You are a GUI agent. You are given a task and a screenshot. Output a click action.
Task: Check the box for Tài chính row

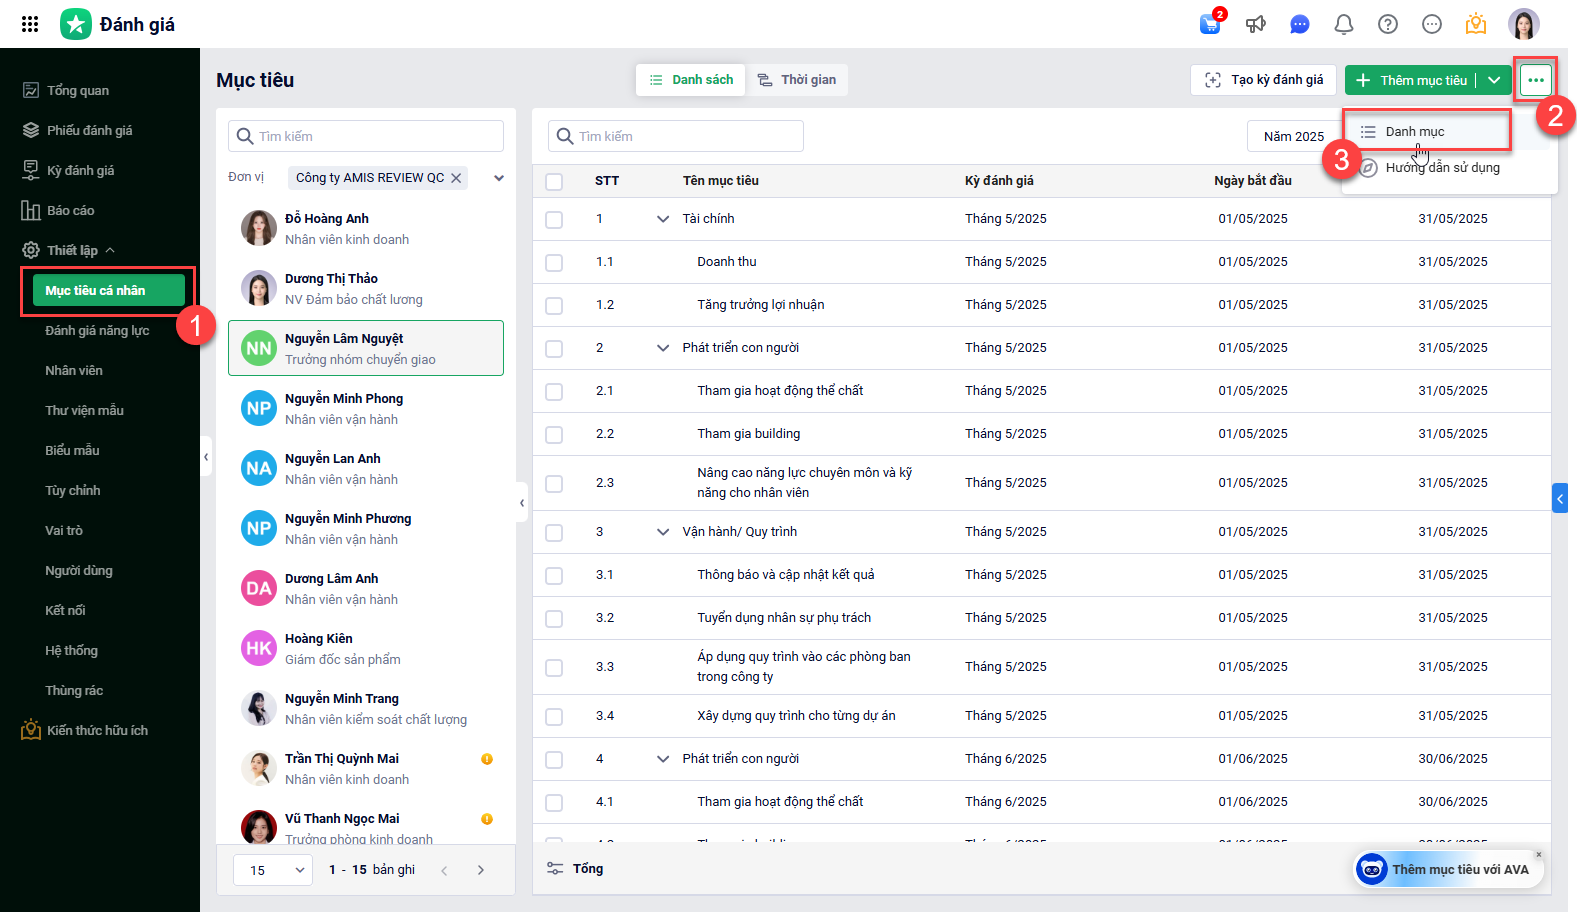point(554,219)
